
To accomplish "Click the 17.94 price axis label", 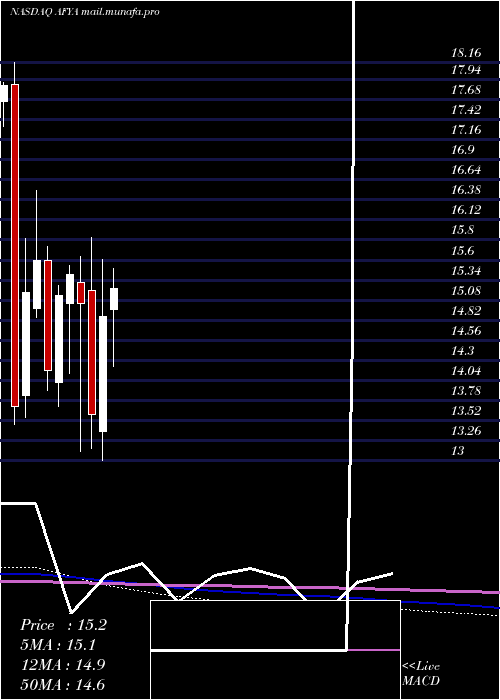I will tap(466, 70).
